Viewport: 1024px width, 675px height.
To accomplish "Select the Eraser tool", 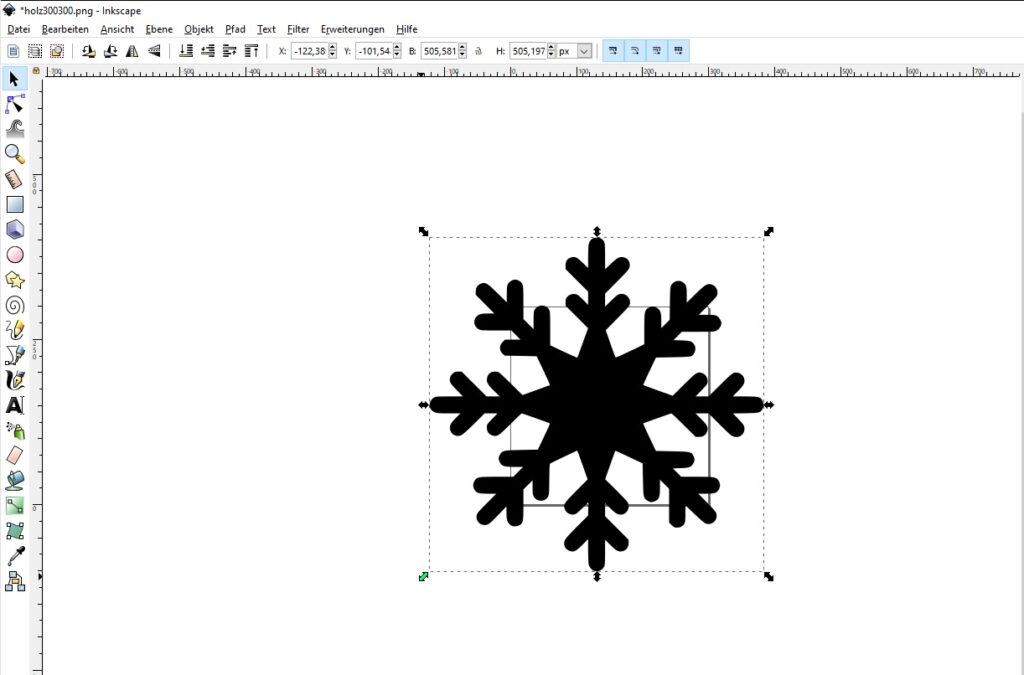I will point(14,455).
